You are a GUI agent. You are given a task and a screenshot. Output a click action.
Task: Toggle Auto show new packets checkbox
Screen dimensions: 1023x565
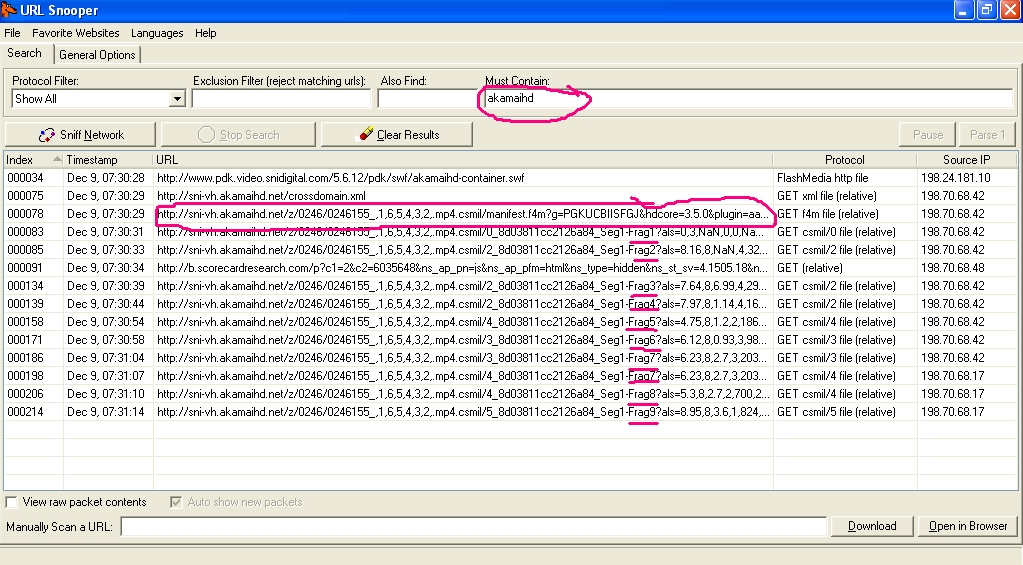tap(176, 502)
